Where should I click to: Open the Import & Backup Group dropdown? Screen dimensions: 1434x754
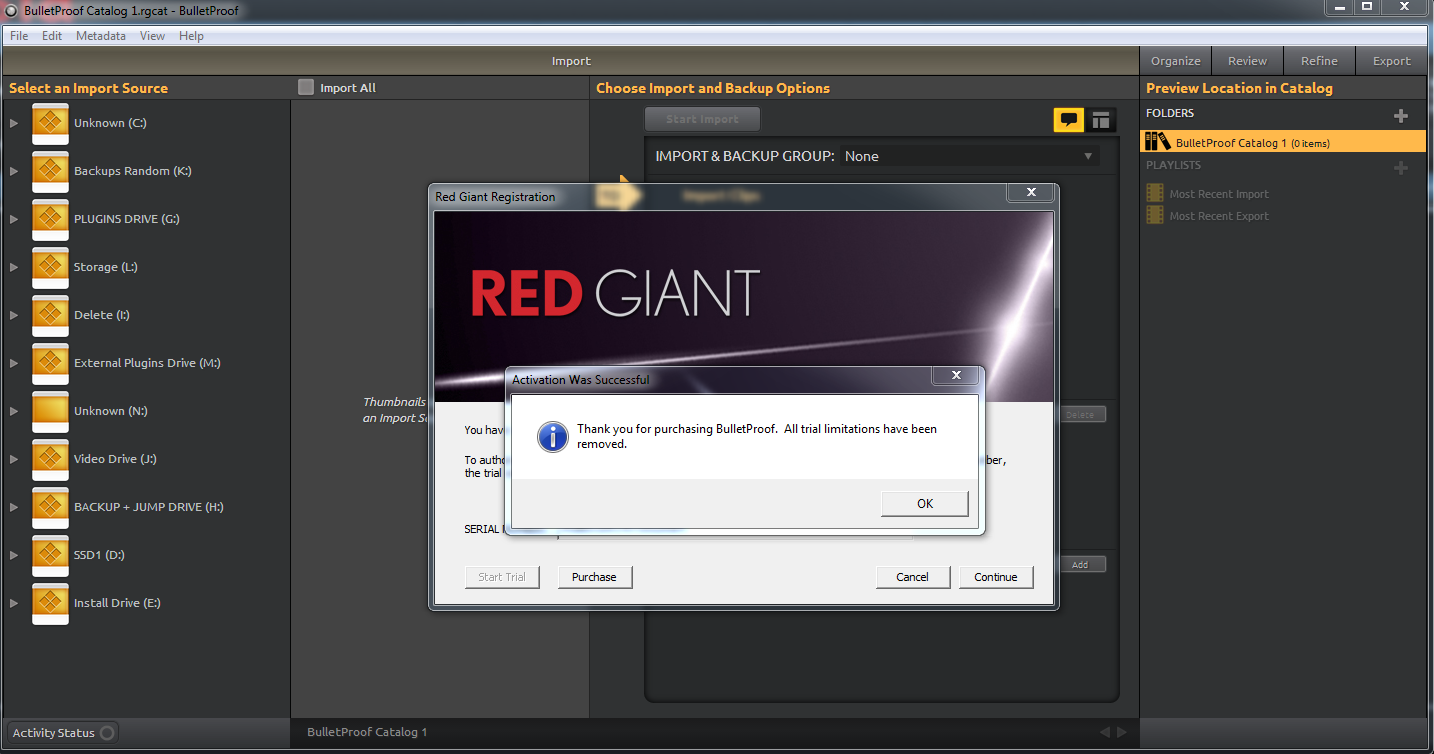click(x=969, y=156)
